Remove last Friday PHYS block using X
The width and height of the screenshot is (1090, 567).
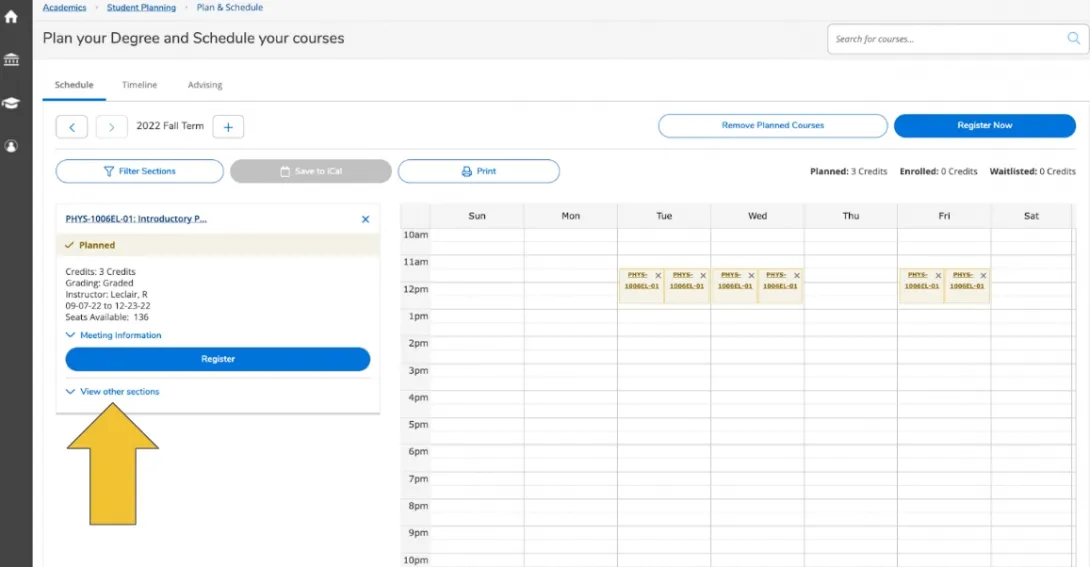983,275
